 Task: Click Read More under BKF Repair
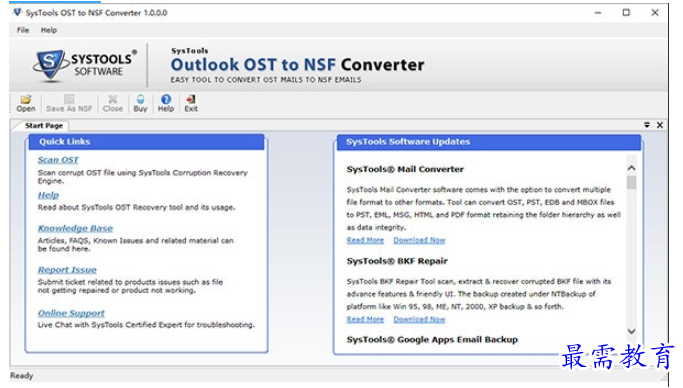tap(365, 319)
